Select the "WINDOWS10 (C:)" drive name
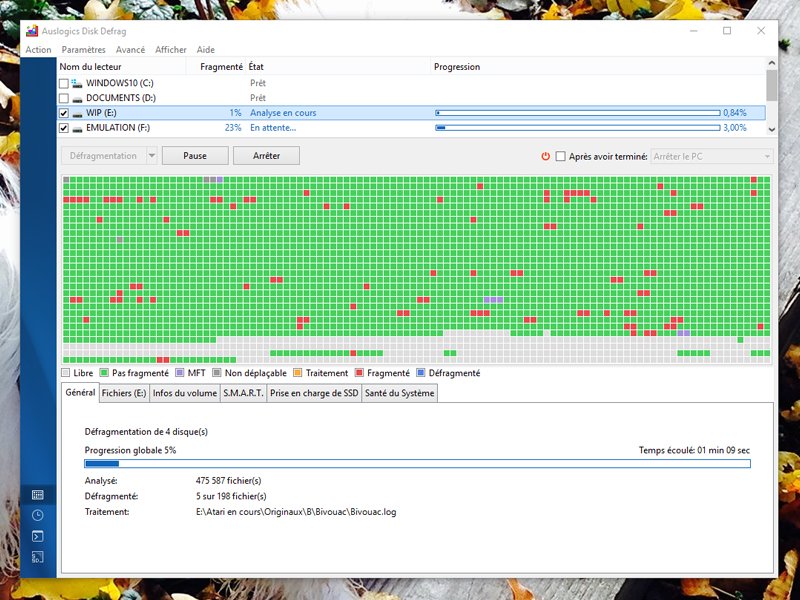The image size is (800, 600). 120,83
